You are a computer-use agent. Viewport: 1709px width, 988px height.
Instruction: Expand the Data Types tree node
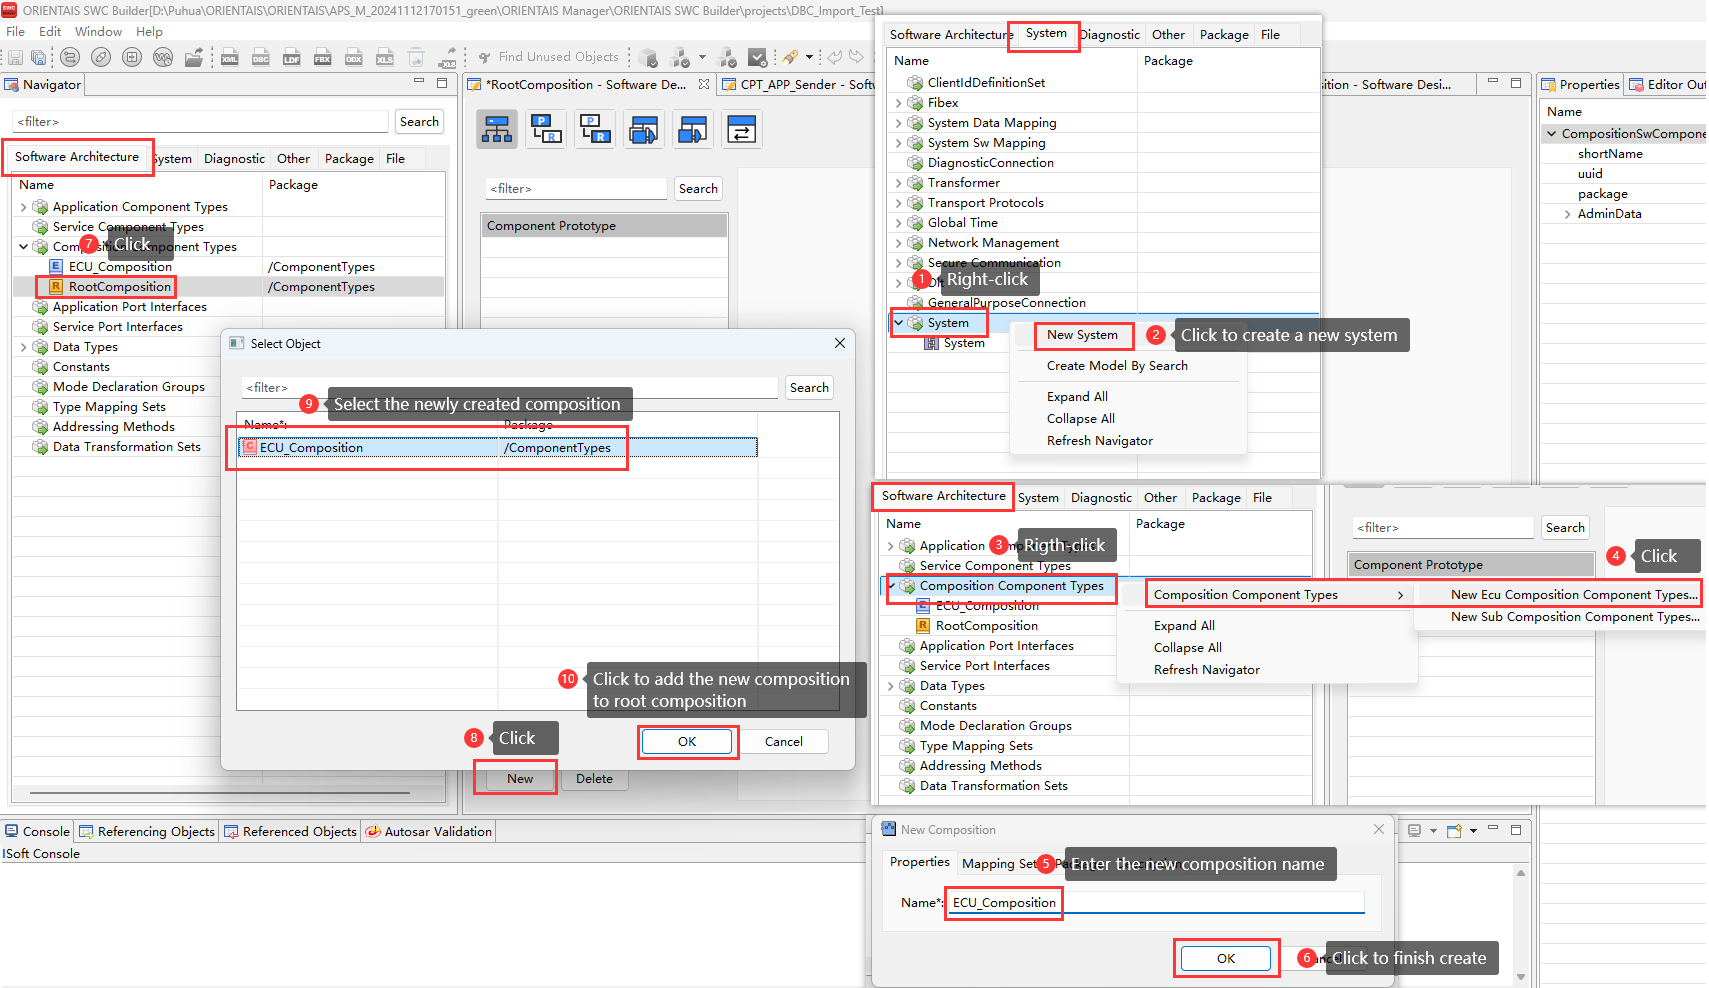coord(24,347)
